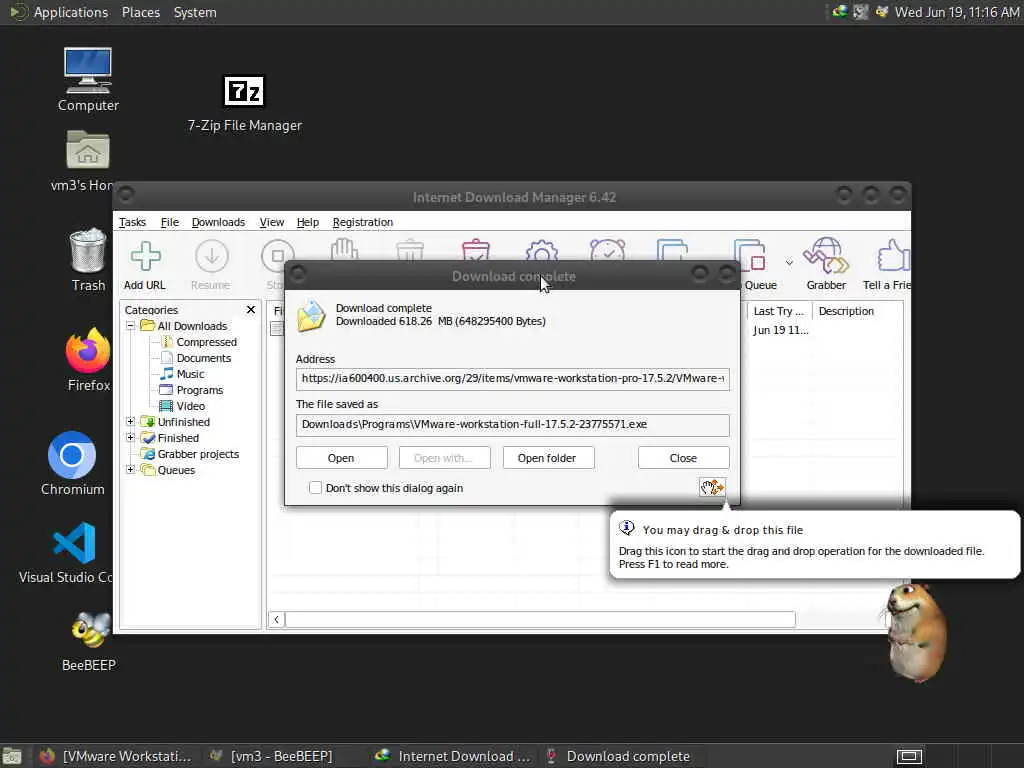Open the View menu
Image resolution: width=1024 pixels, height=768 pixels.
pos(272,222)
